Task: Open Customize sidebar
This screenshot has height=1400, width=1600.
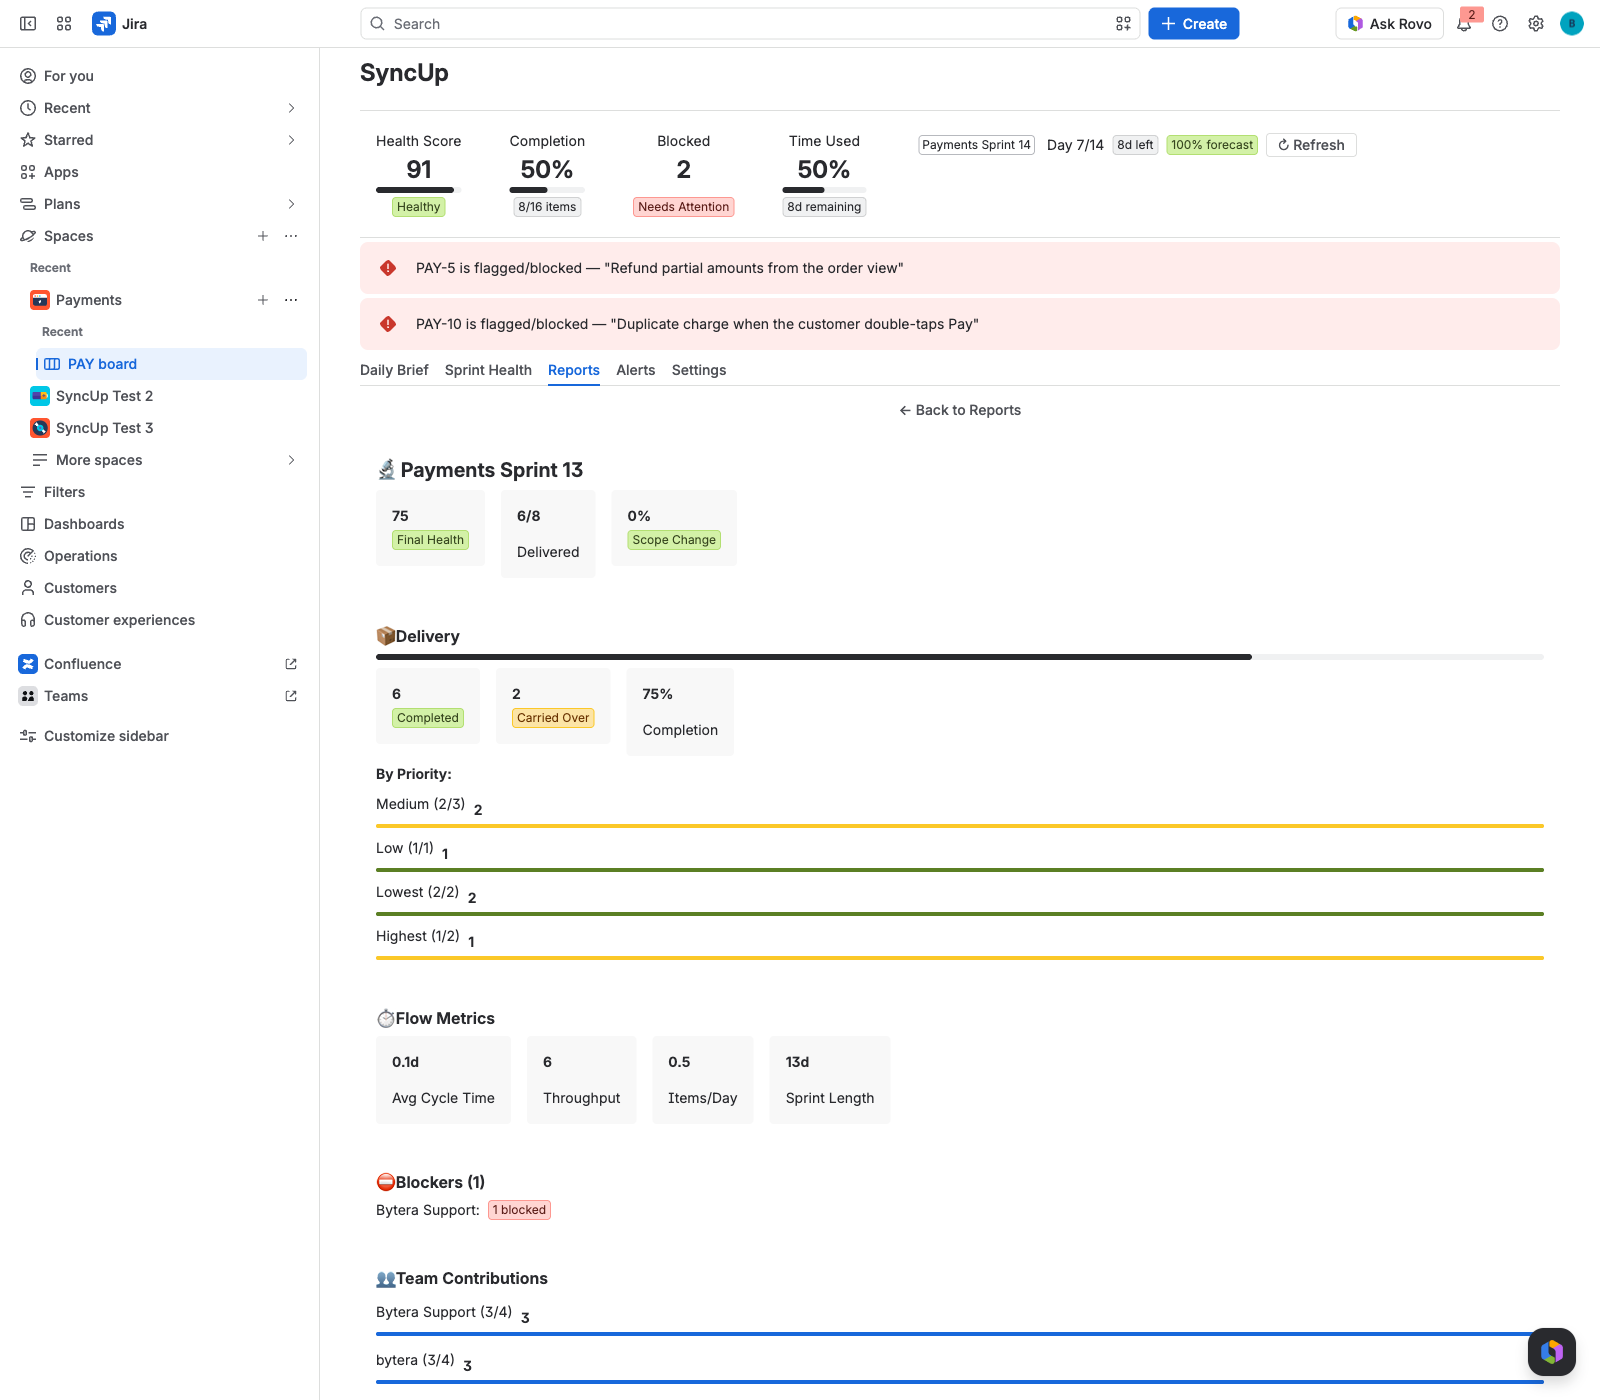Action: 160,736
